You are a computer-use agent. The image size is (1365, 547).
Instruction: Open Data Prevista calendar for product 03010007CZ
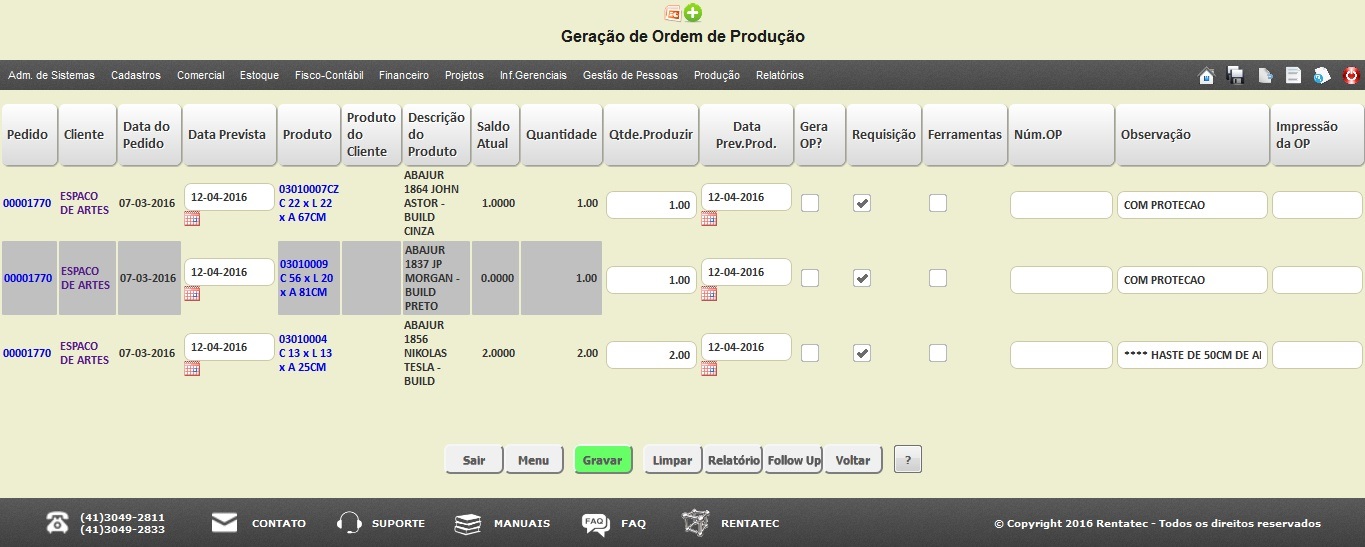tap(192, 218)
